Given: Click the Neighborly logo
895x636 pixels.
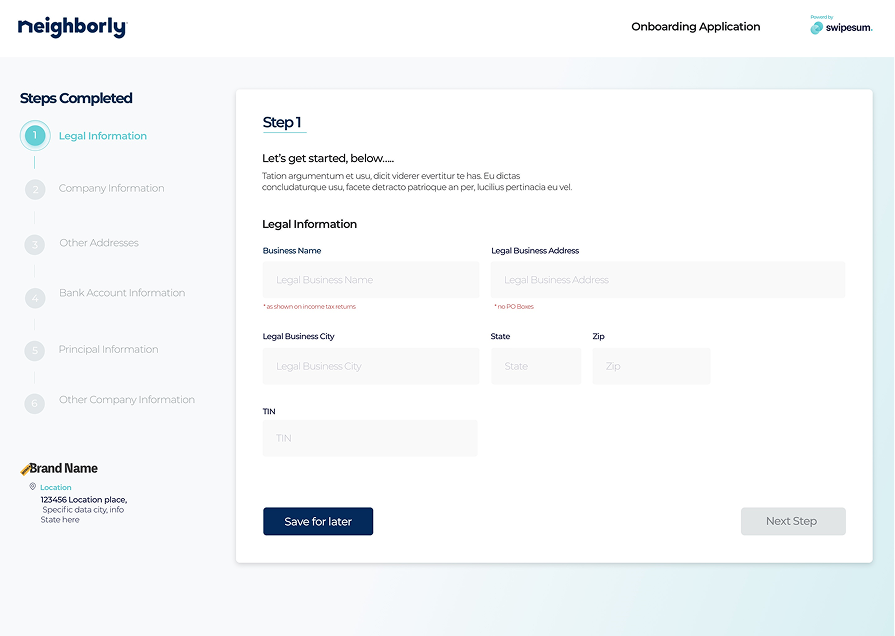Looking at the screenshot, I should [72, 28].
